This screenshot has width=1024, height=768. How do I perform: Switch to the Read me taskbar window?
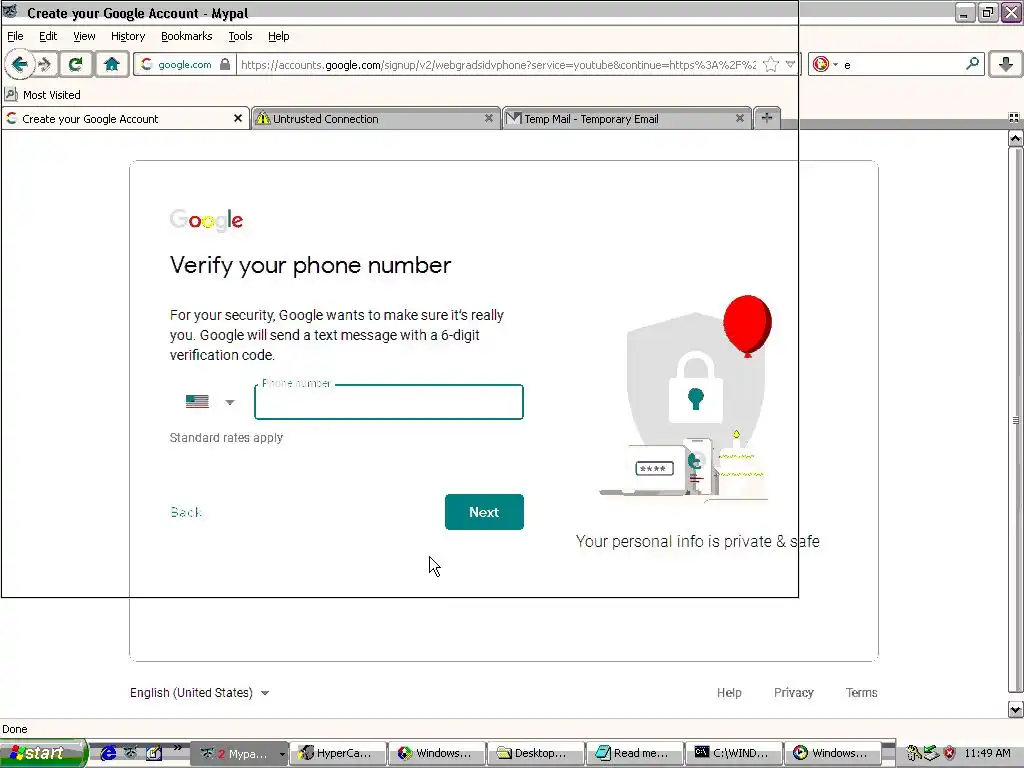(x=635, y=753)
